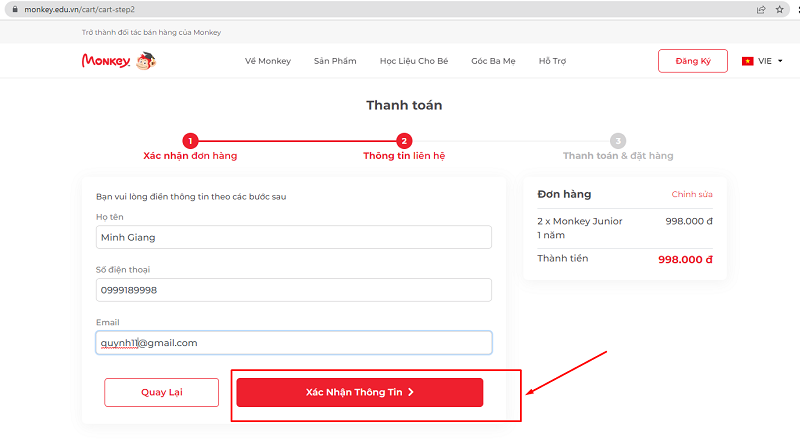Click Trở thành đối tác bán hàng link
The width and height of the screenshot is (800, 447).
pyautogui.click(x=152, y=32)
